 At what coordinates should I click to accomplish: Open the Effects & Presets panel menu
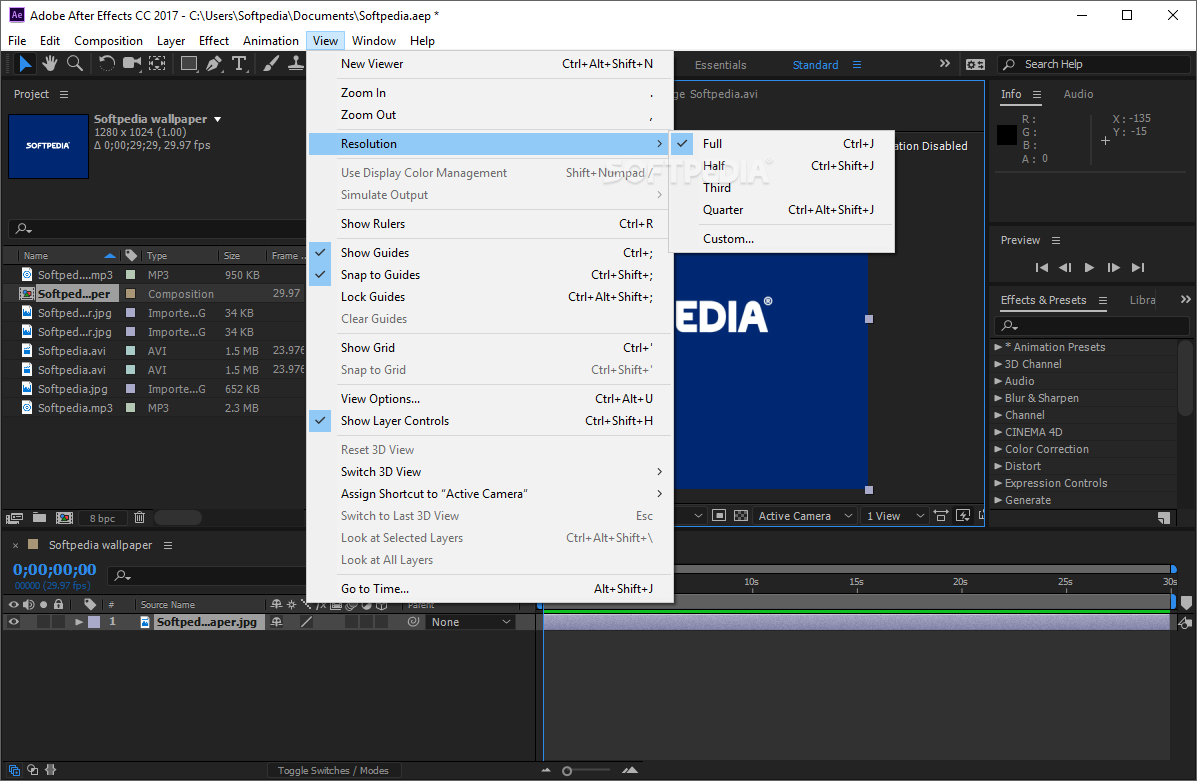pyautogui.click(x=1103, y=300)
